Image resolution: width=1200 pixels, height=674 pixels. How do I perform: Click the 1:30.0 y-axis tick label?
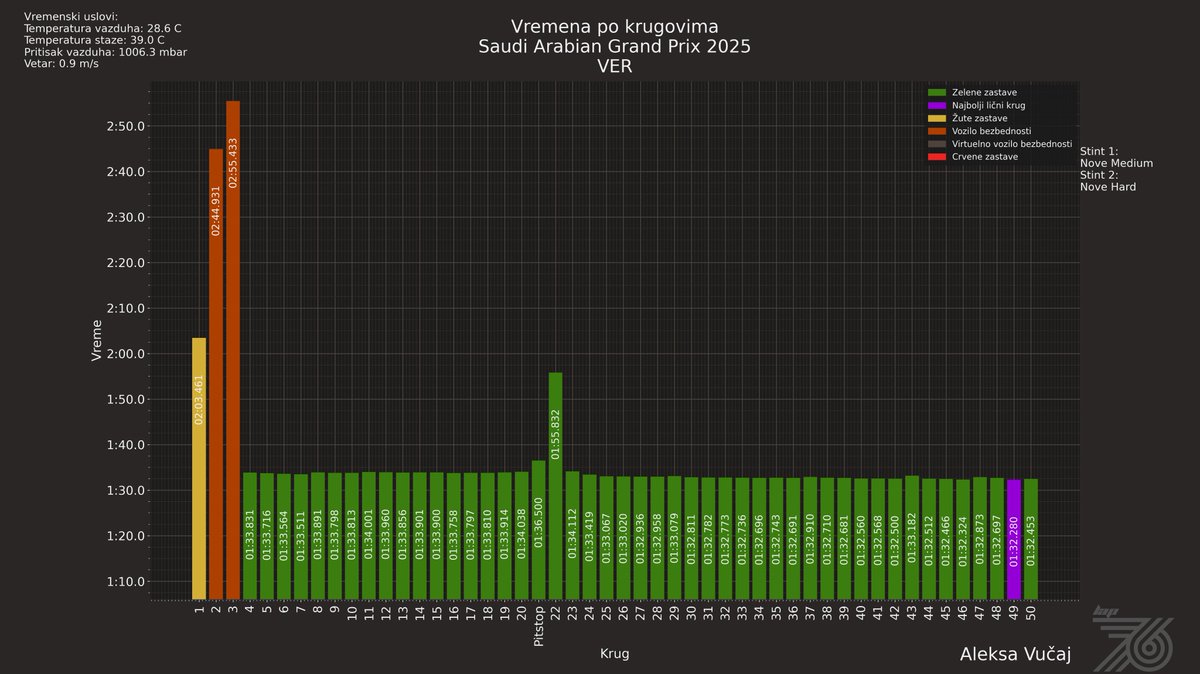pyautogui.click(x=125, y=491)
